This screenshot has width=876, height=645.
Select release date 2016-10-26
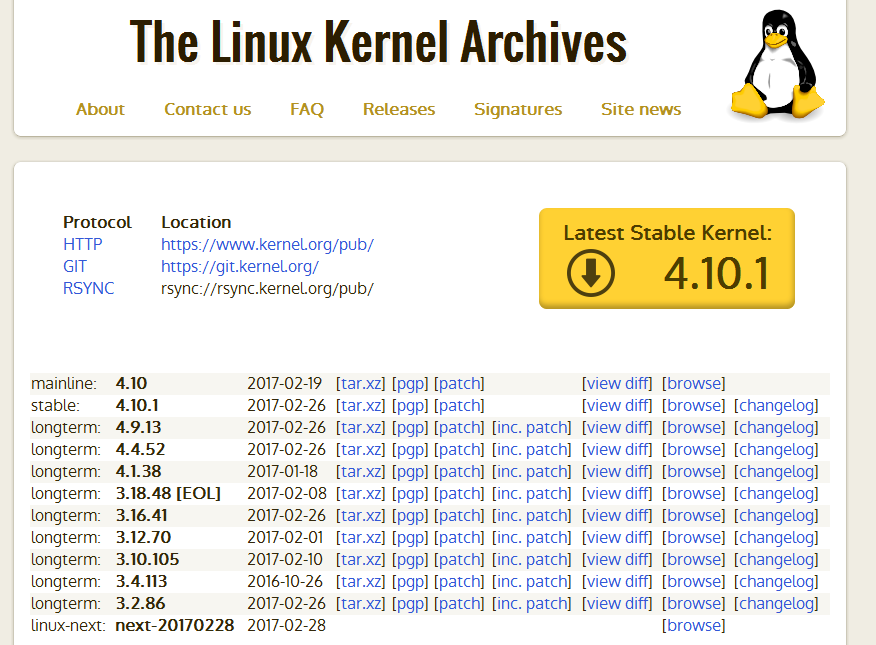[x=285, y=581]
